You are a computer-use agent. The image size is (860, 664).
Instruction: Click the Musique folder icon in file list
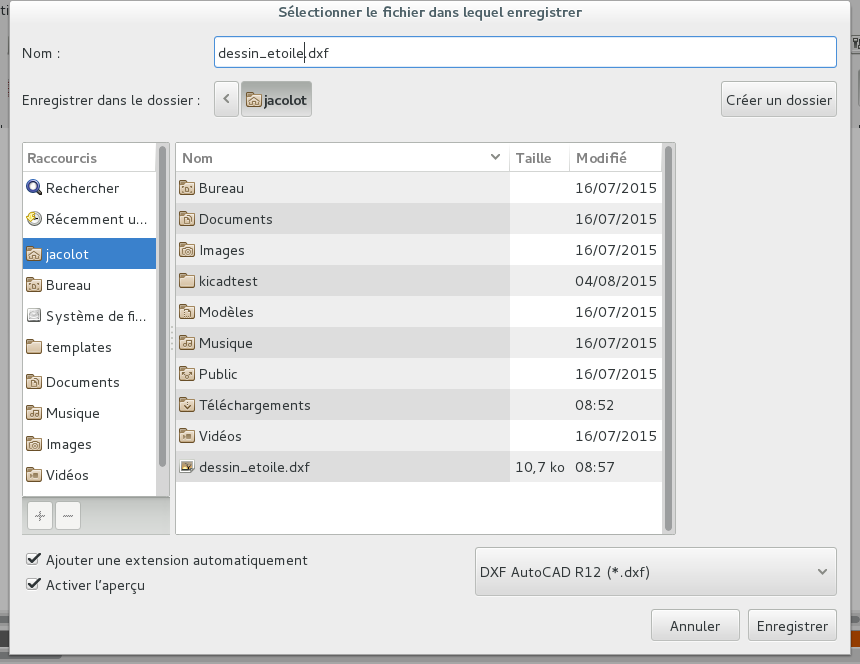tap(187, 343)
